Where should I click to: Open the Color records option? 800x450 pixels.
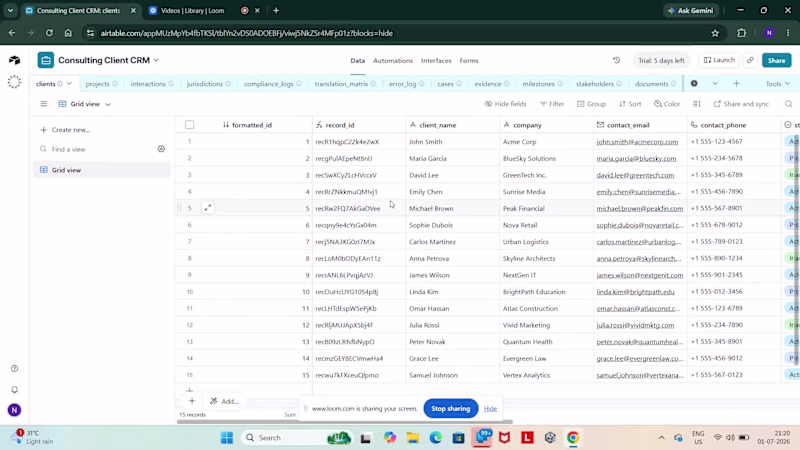click(x=667, y=104)
